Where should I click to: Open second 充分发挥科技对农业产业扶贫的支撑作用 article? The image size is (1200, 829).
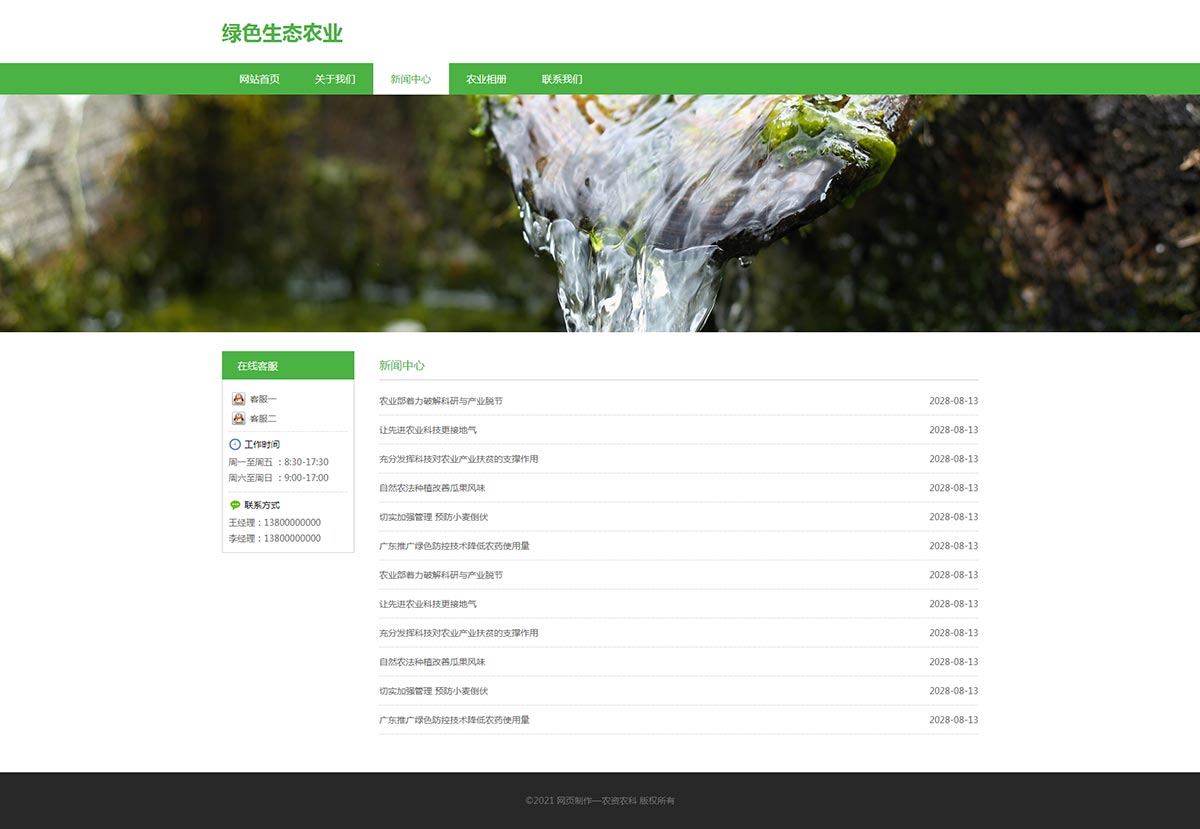click(x=459, y=633)
